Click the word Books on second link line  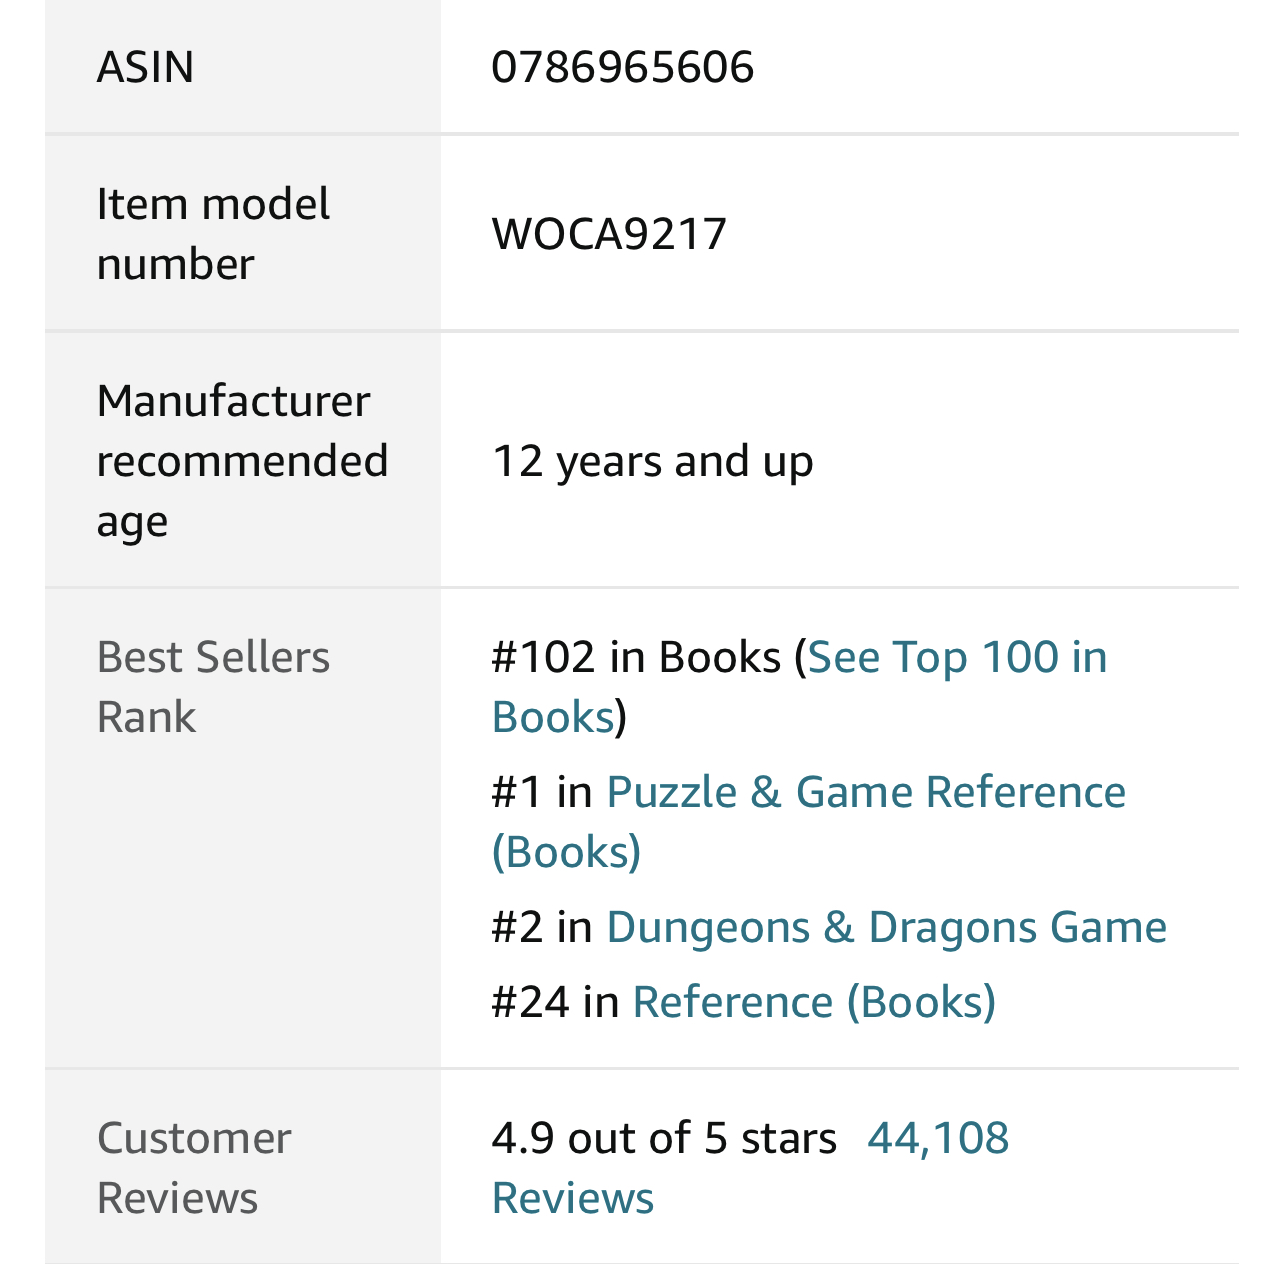point(553,718)
